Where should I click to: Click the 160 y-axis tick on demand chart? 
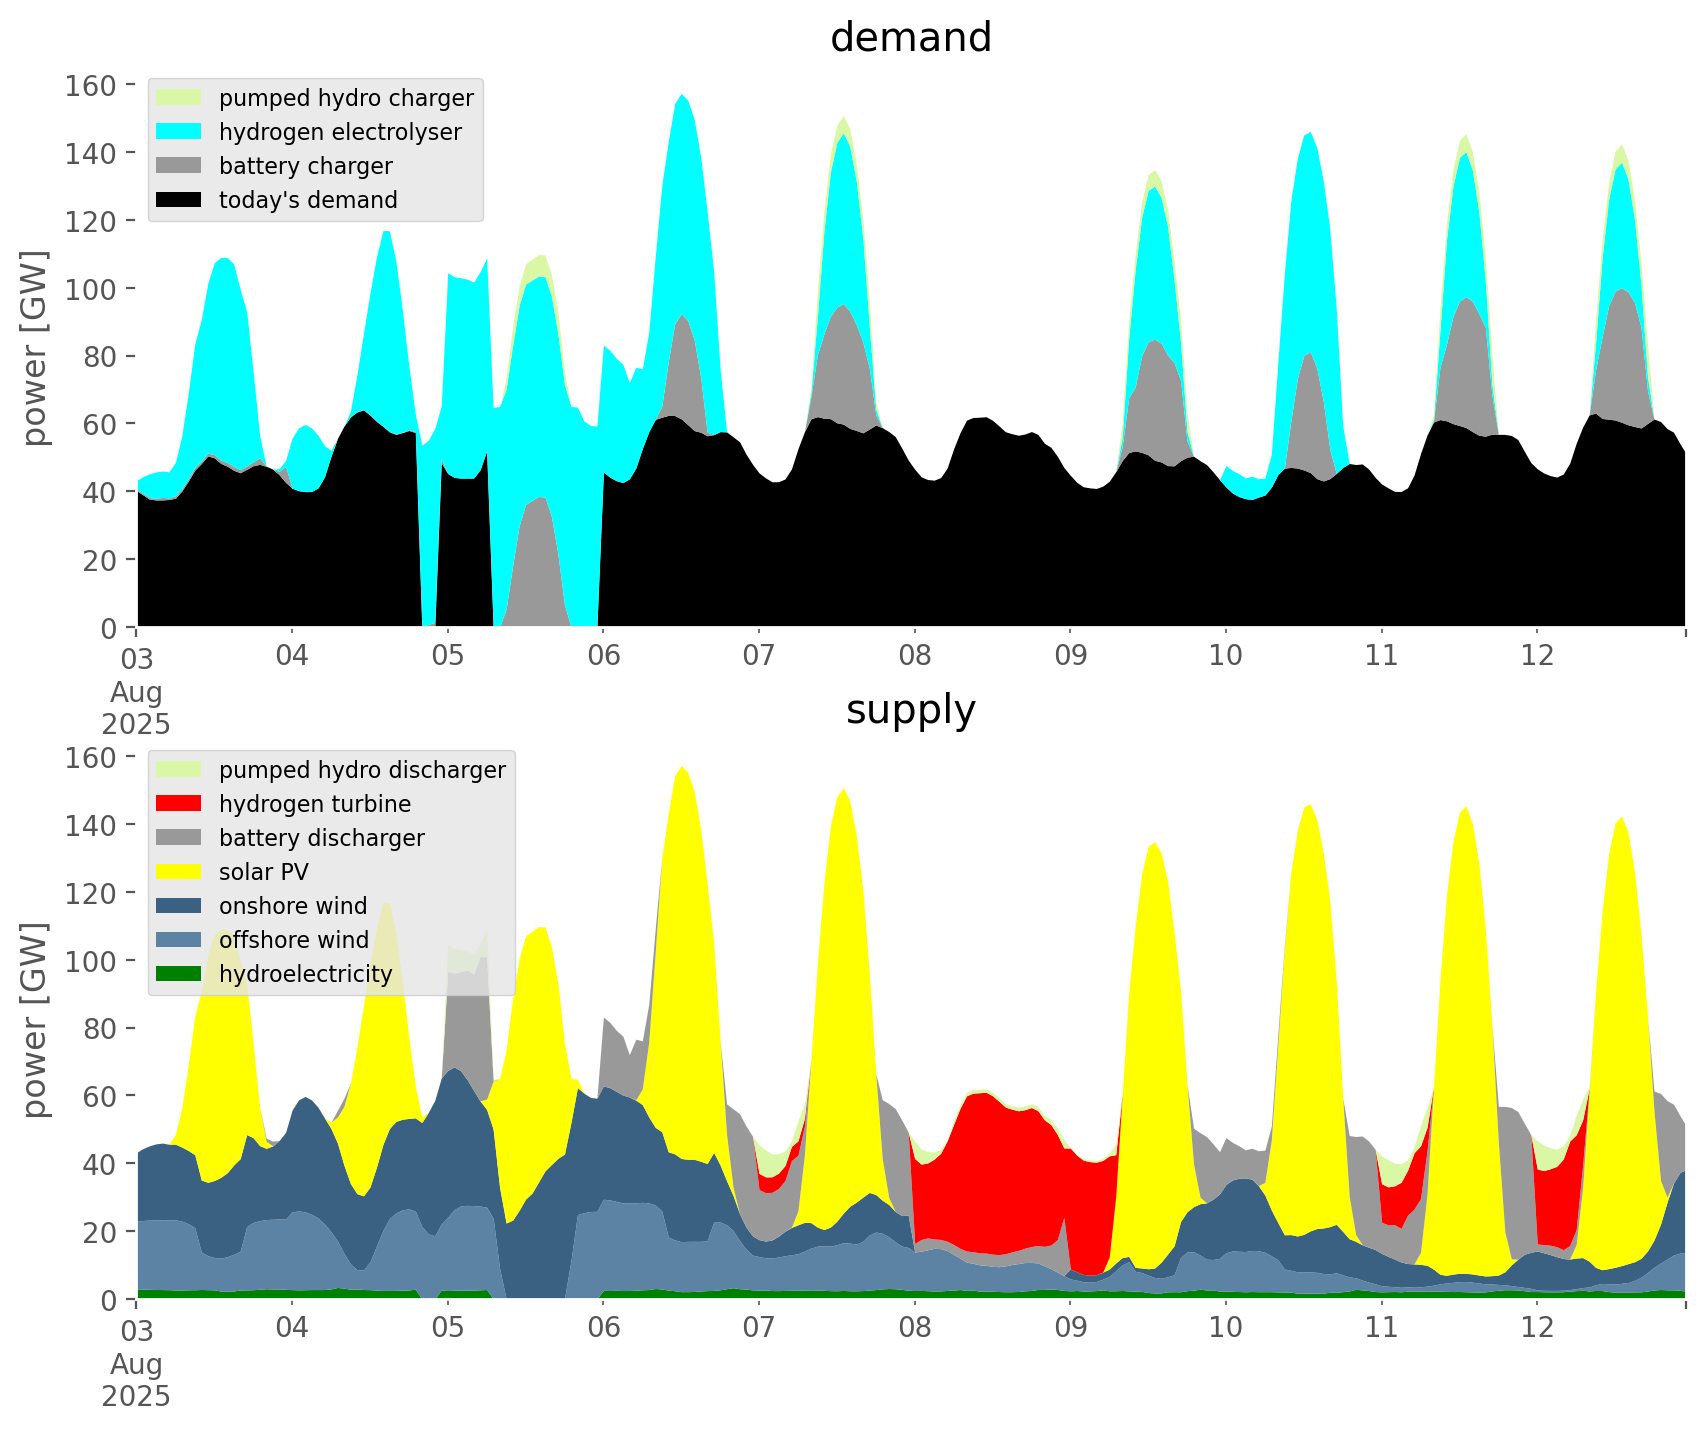point(90,85)
